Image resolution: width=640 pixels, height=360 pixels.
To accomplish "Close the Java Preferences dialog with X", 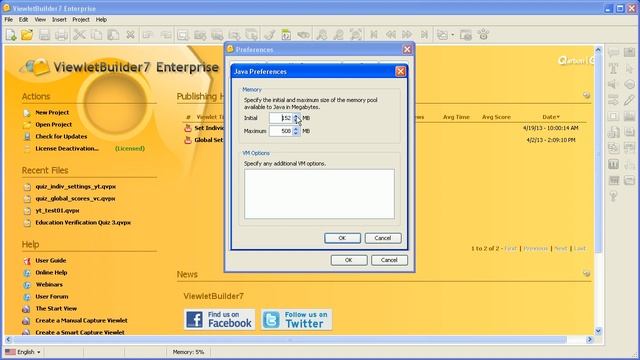I will click(400, 71).
